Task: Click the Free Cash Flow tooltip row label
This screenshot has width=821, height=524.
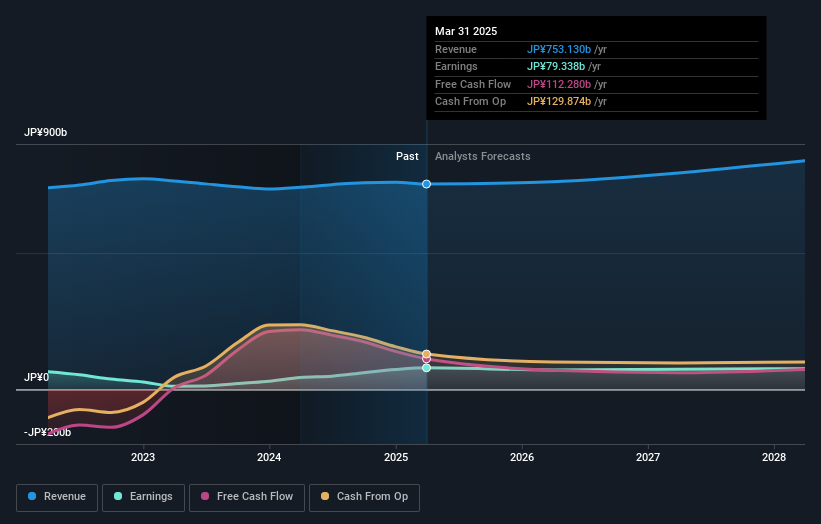Action: click(x=473, y=84)
